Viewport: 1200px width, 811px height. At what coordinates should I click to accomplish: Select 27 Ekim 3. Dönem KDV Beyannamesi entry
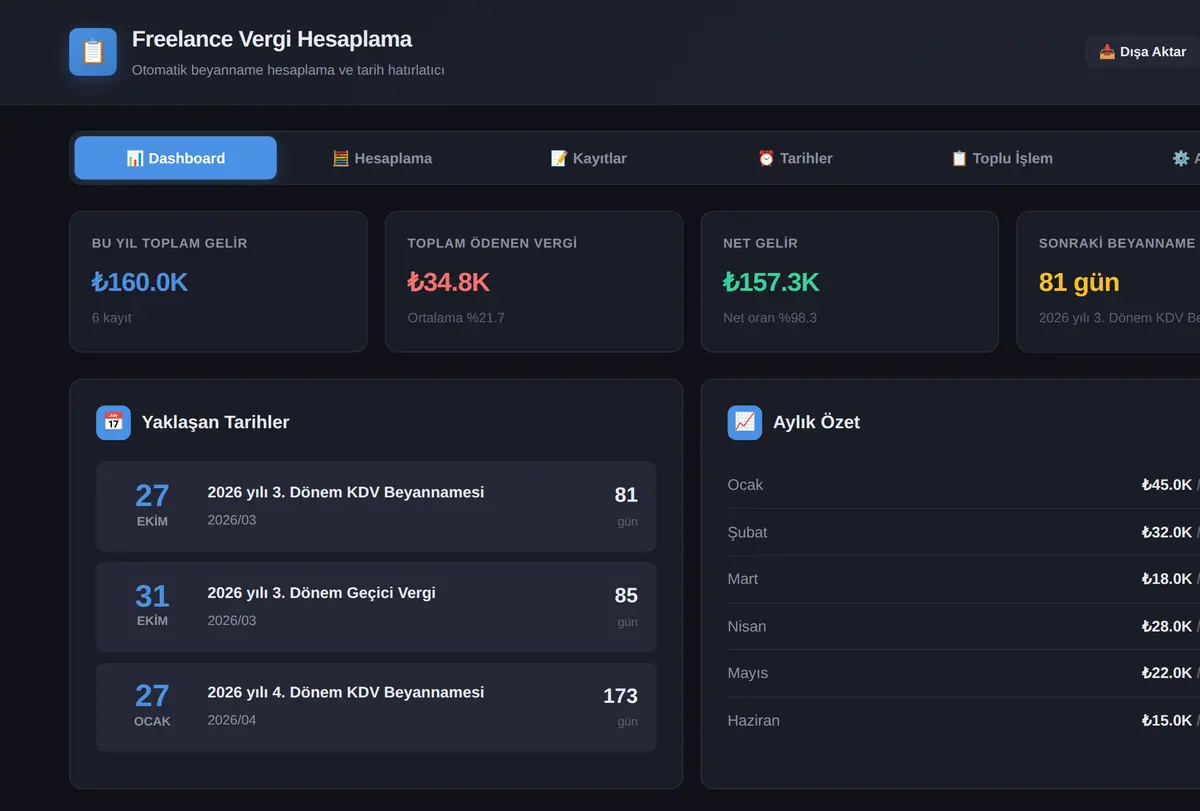pos(376,506)
